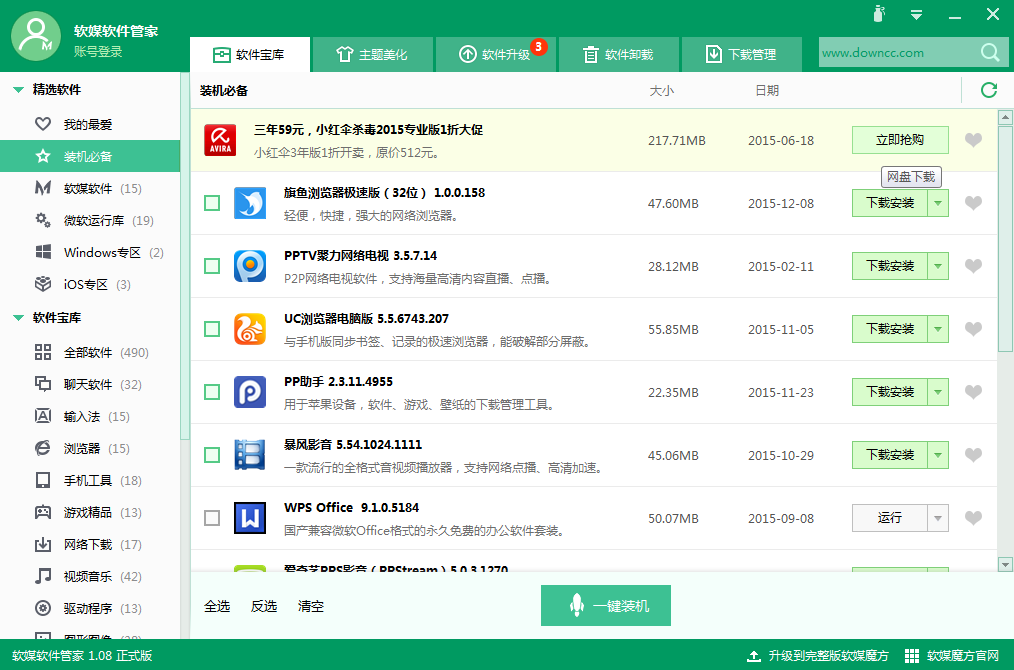The image size is (1014, 670).
Task: Open the 下载安装 dropdown for 暴风影音
Action: coord(940,455)
